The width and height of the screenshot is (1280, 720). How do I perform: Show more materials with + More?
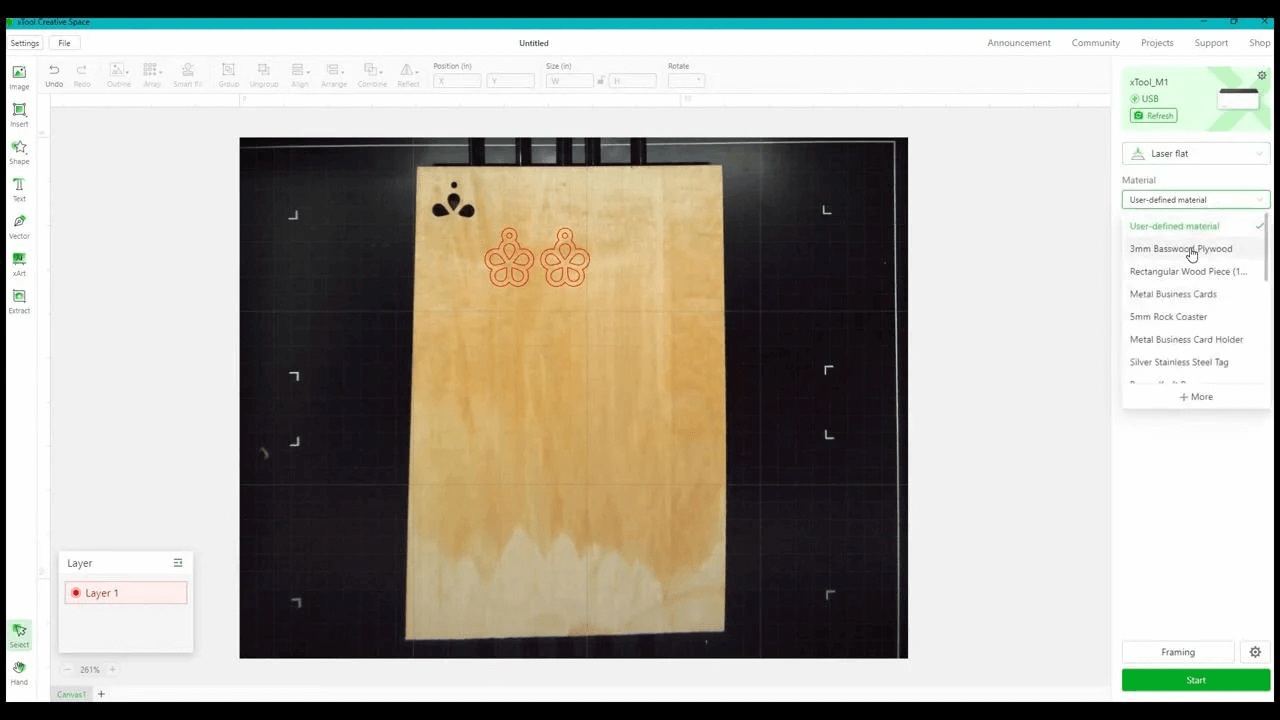tap(1196, 397)
